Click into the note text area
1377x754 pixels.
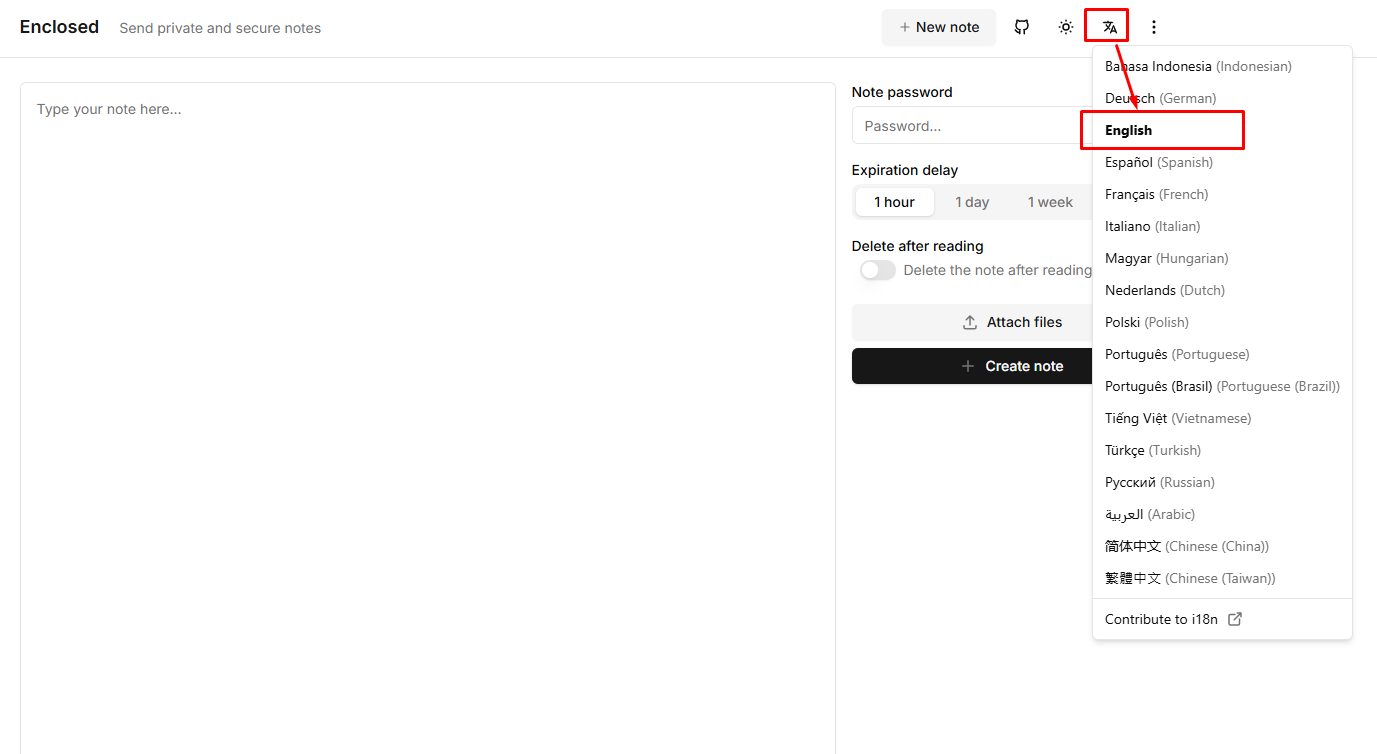pyautogui.click(x=428, y=418)
